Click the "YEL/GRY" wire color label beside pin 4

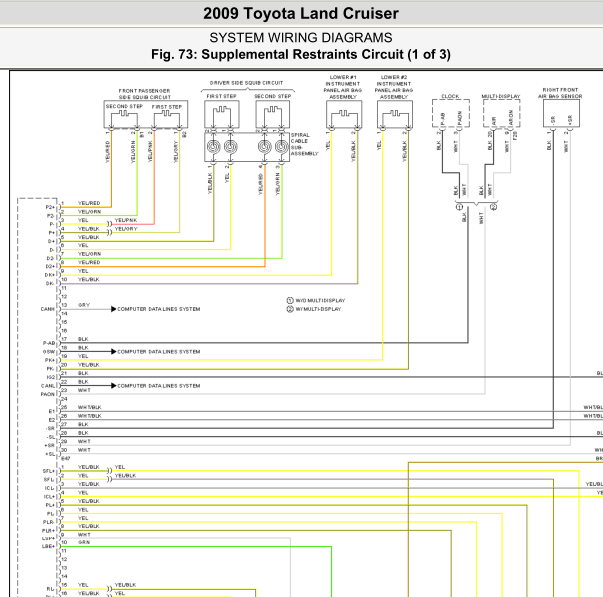(x=126, y=229)
